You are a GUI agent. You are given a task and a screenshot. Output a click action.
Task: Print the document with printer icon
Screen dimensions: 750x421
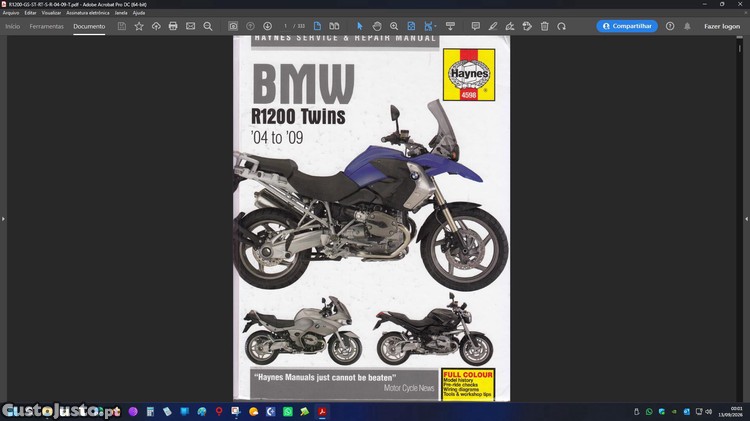(x=173, y=26)
